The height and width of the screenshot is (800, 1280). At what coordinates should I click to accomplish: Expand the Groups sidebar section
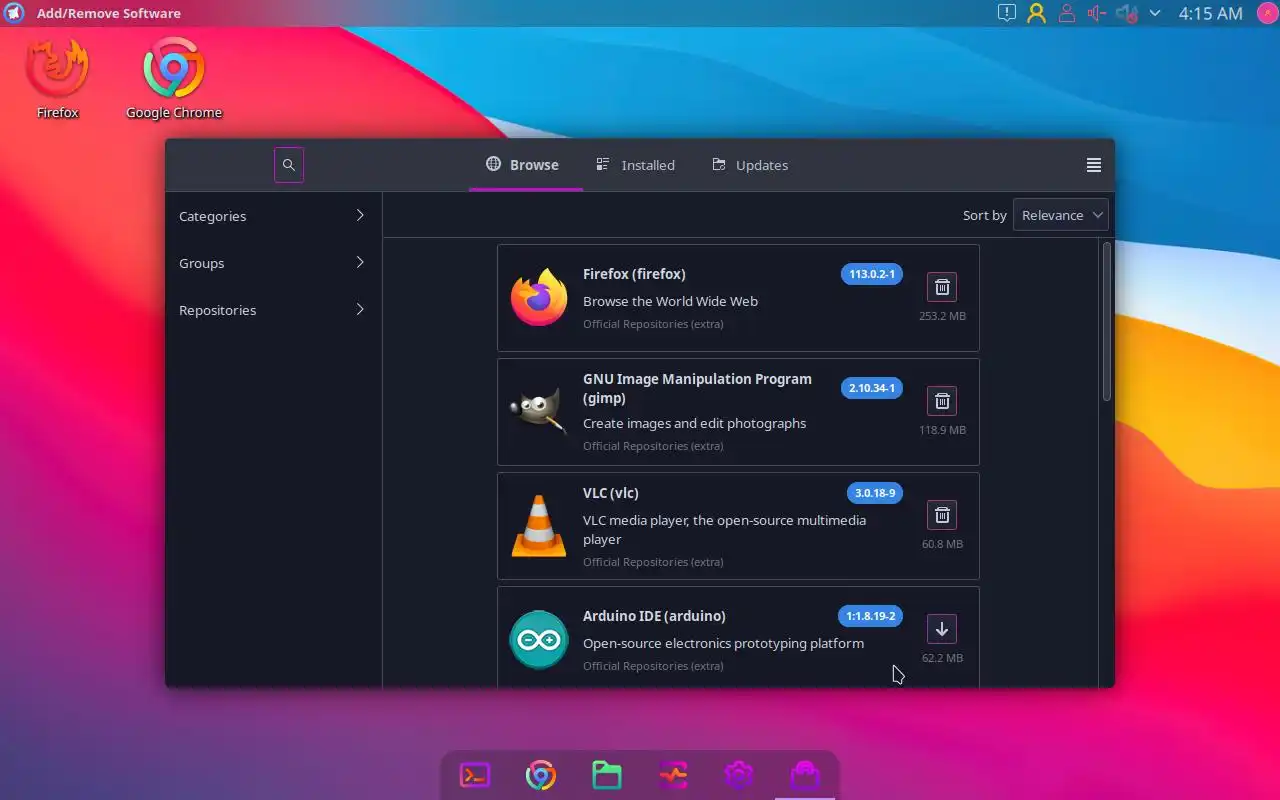274,263
